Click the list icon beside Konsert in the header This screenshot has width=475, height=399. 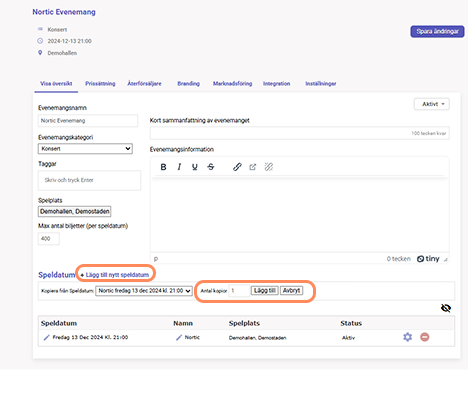pyautogui.click(x=40, y=29)
